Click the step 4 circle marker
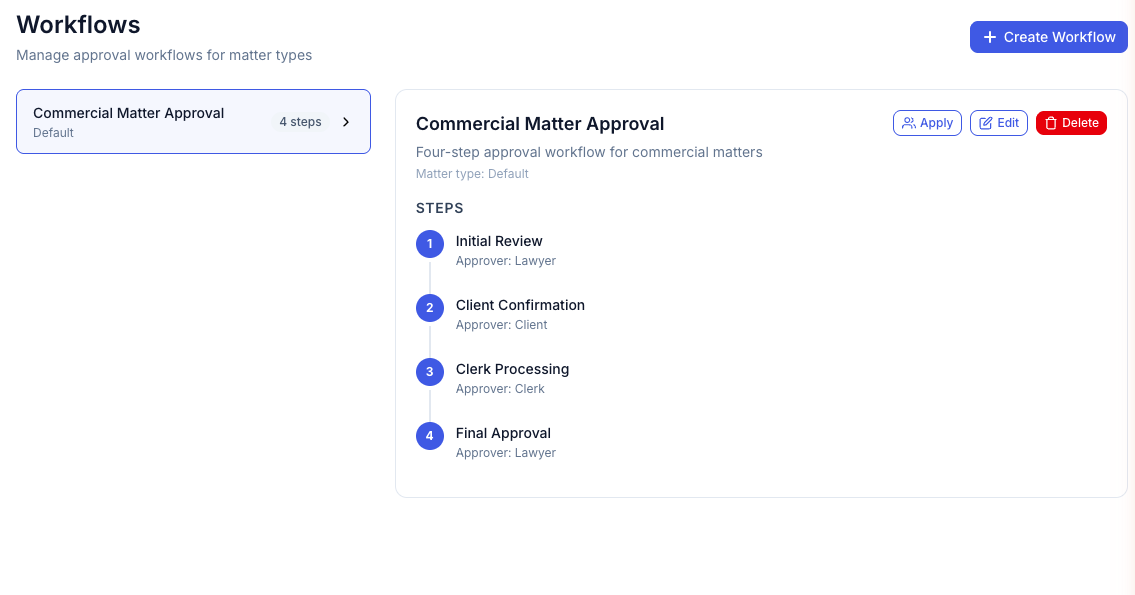This screenshot has height=595, width=1135. click(430, 436)
